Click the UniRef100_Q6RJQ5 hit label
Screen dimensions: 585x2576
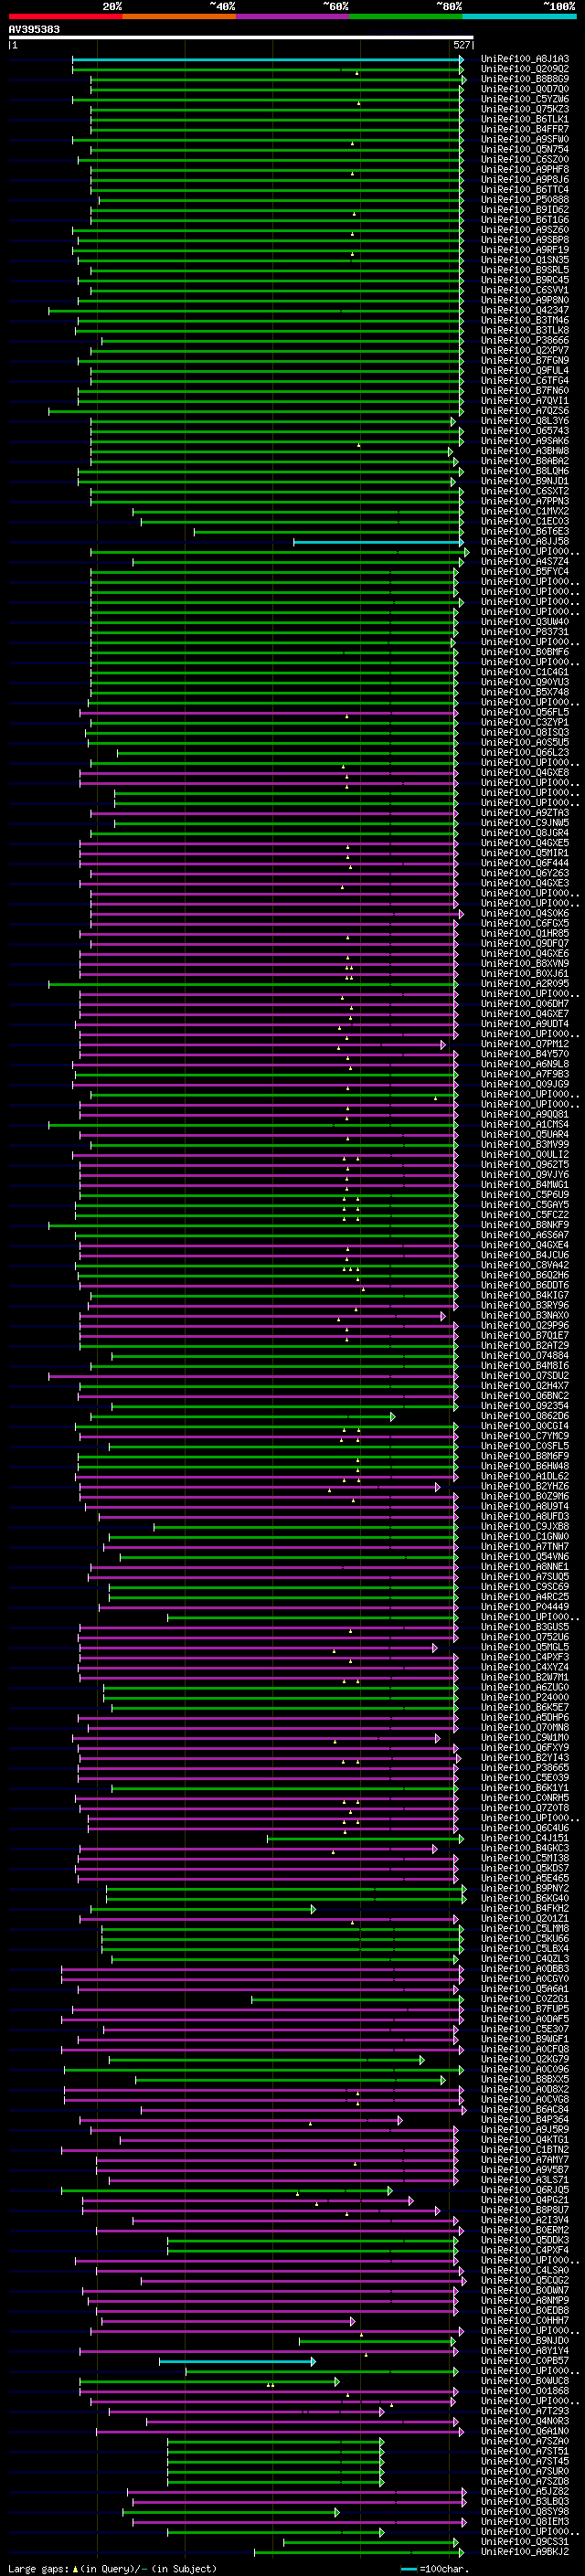click(525, 2190)
